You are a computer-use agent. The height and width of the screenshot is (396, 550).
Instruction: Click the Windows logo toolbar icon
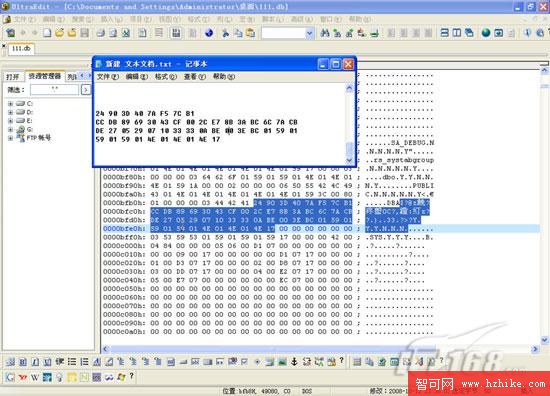pyautogui.click(x=121, y=377)
